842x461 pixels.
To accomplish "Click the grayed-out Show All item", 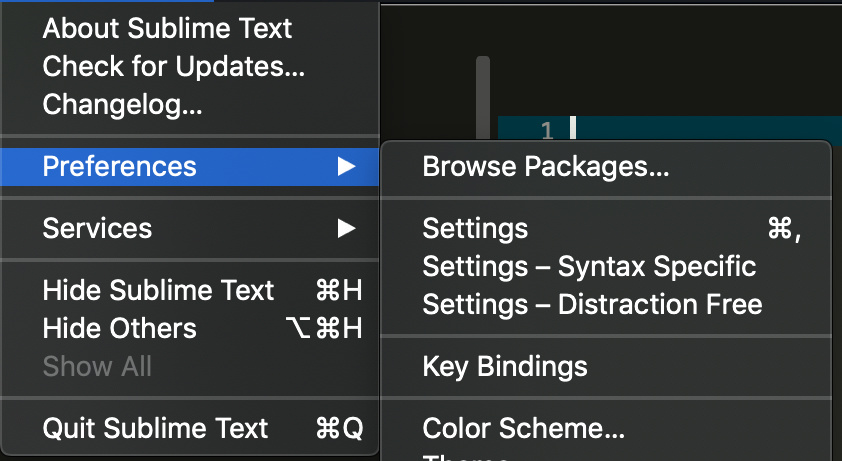I will pos(97,366).
